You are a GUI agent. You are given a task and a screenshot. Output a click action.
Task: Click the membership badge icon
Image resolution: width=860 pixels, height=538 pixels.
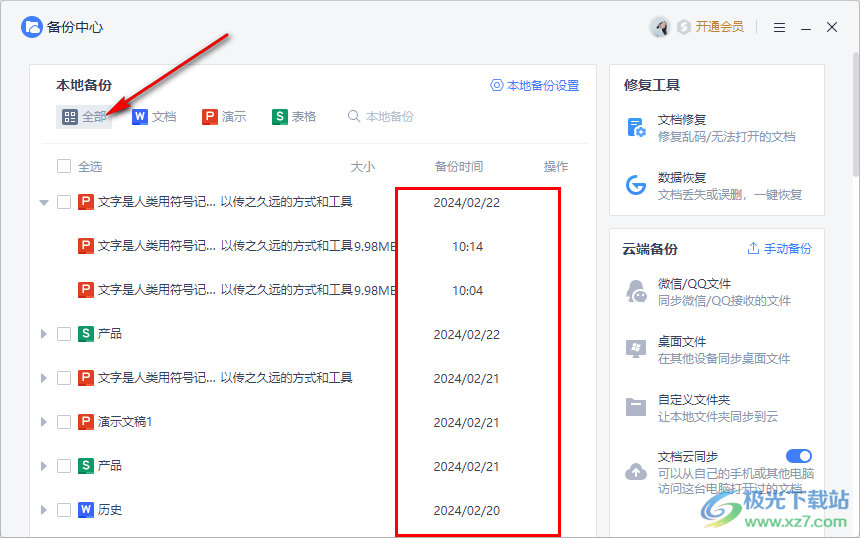(683, 27)
